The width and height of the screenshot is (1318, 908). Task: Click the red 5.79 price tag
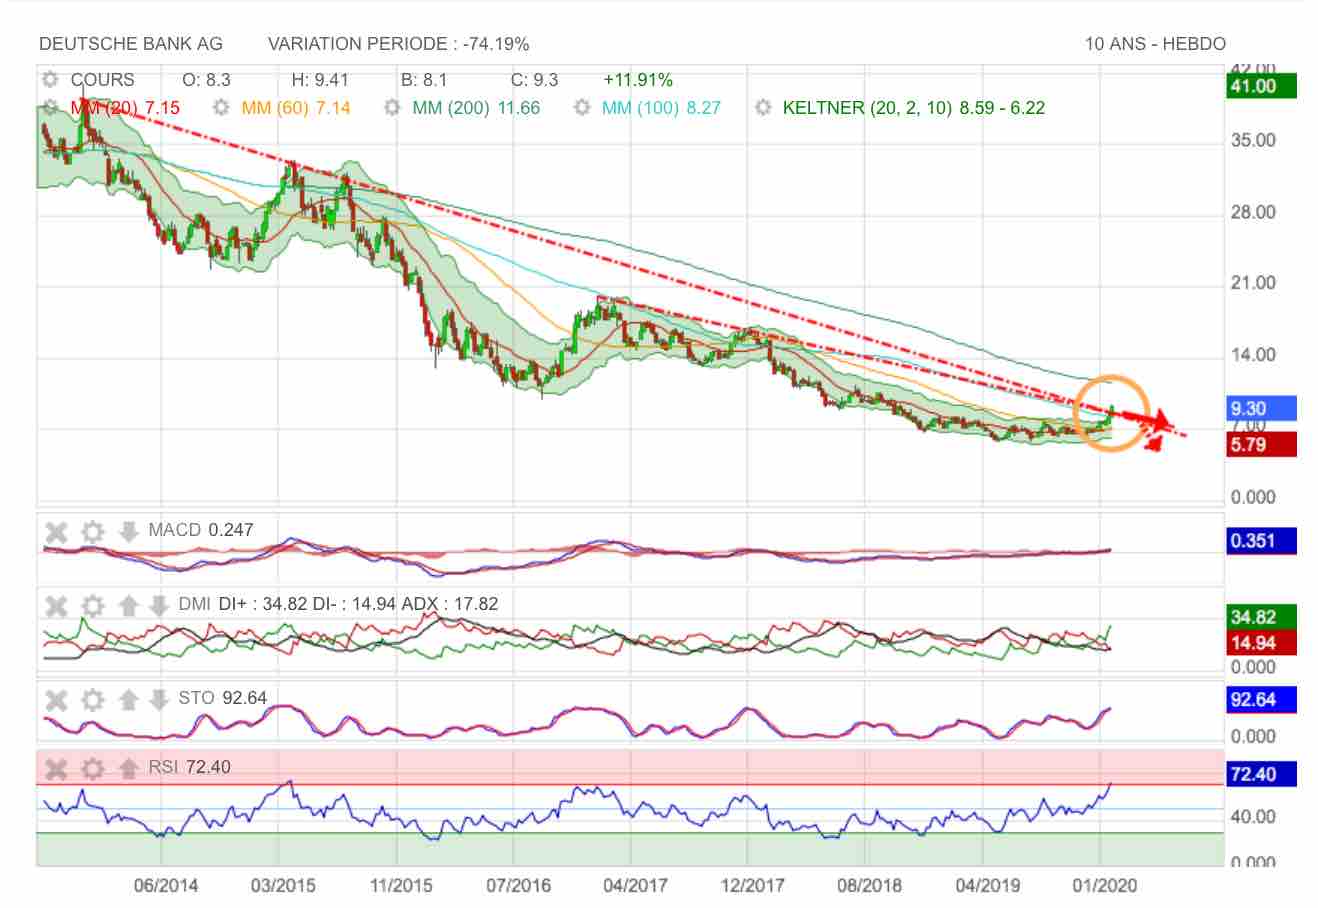(1261, 445)
